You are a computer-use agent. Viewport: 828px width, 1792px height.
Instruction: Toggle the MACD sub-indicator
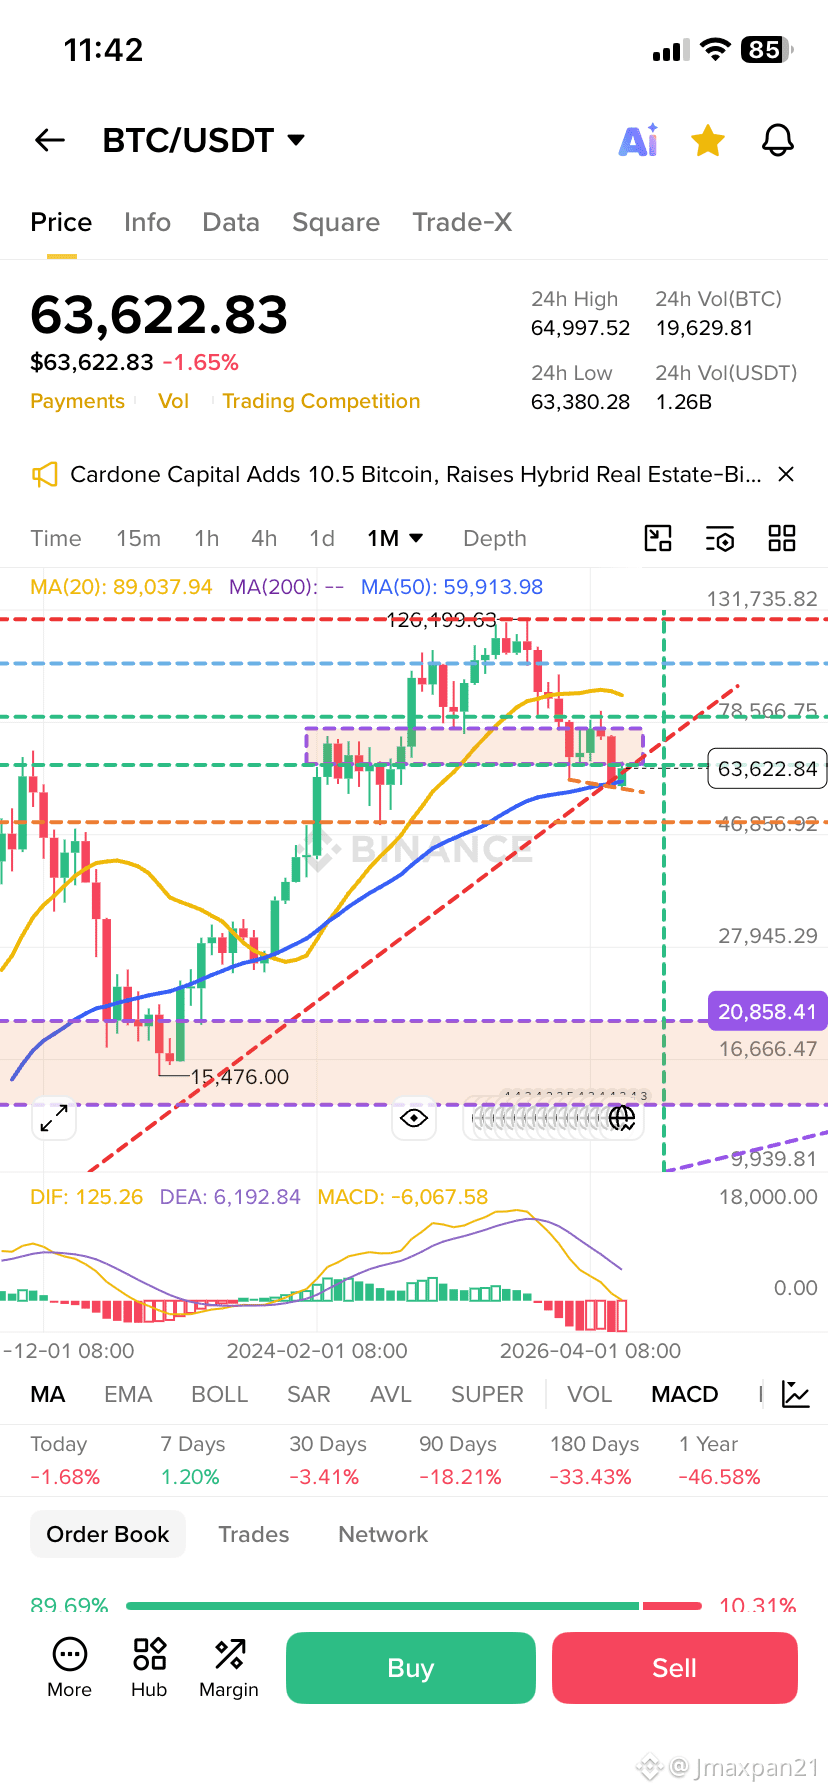685,1394
